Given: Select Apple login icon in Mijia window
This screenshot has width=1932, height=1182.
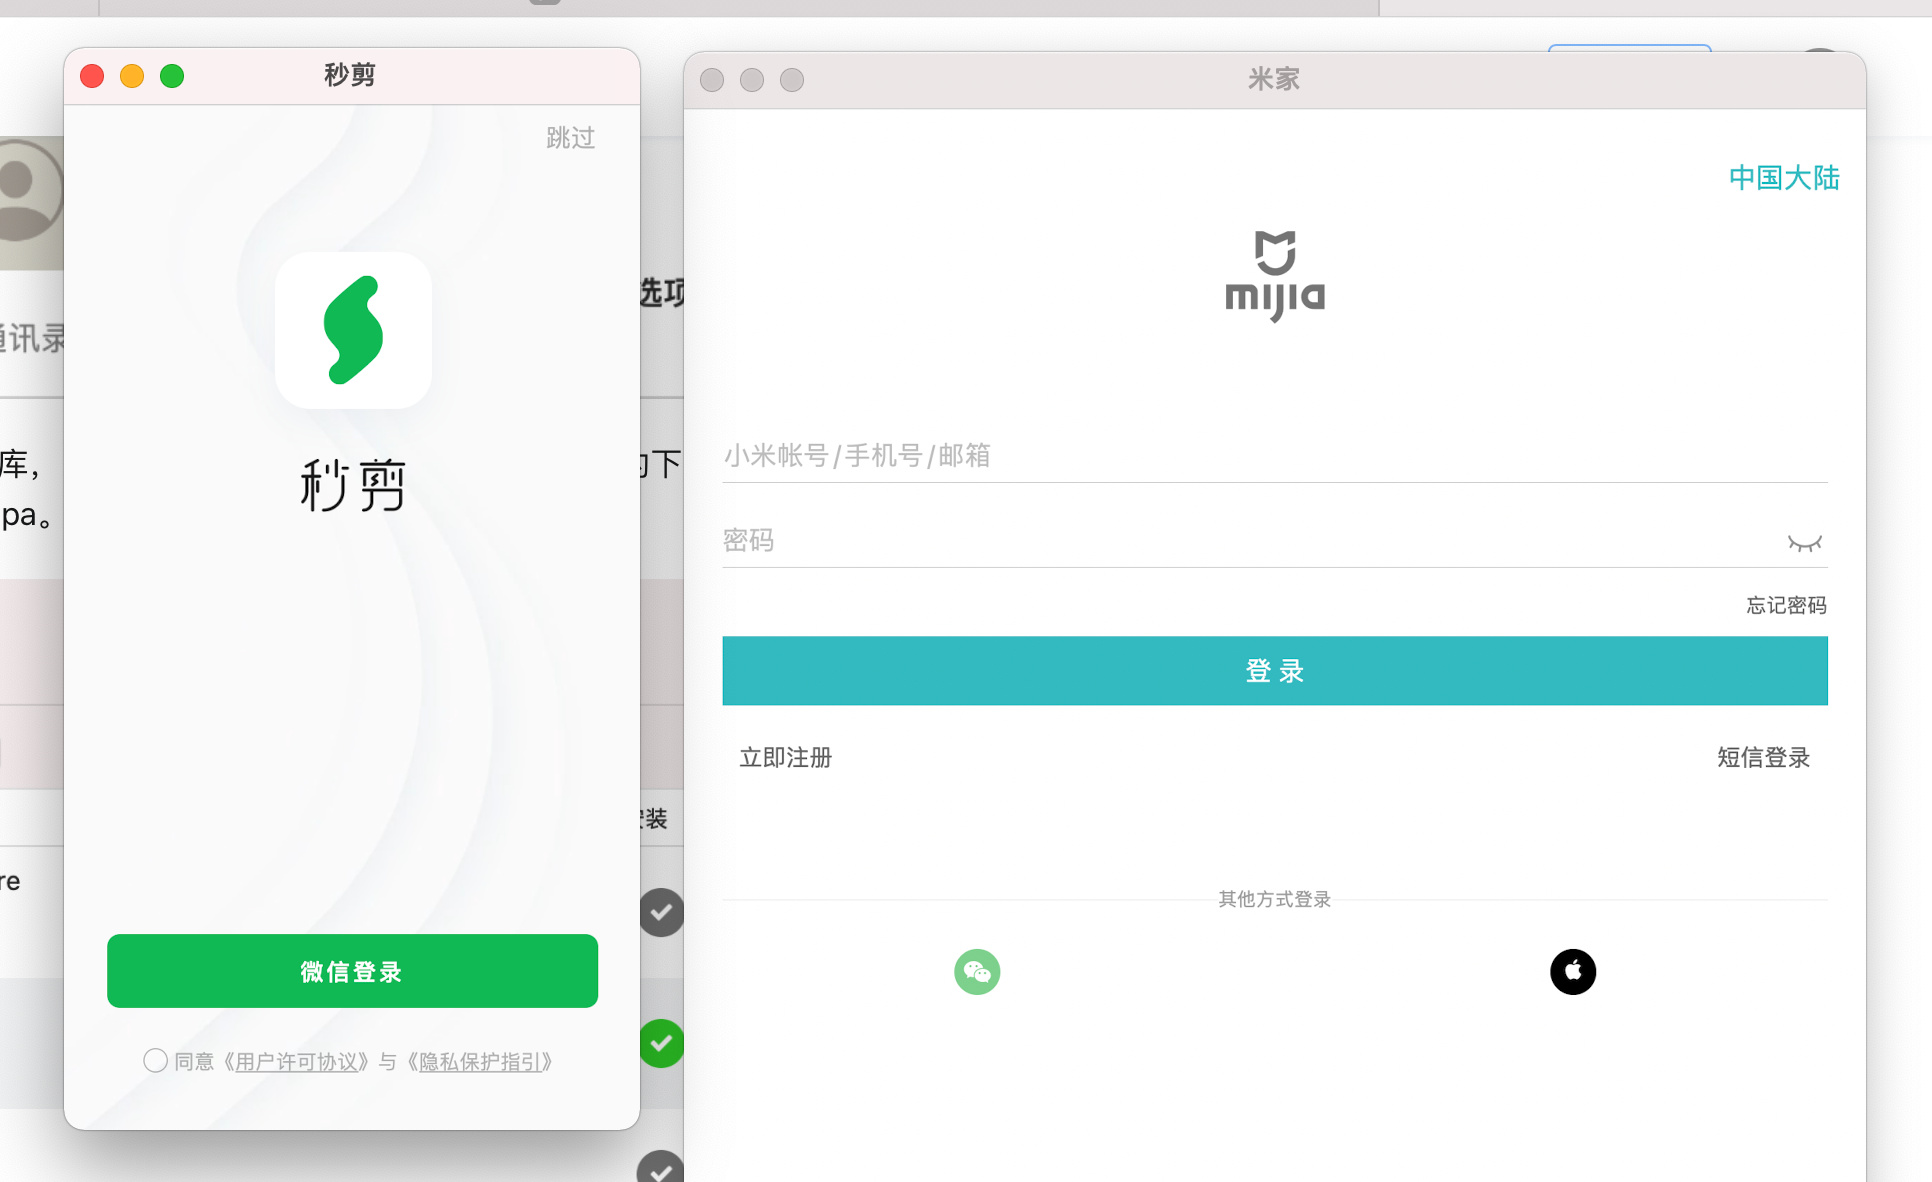Looking at the screenshot, I should [1572, 971].
